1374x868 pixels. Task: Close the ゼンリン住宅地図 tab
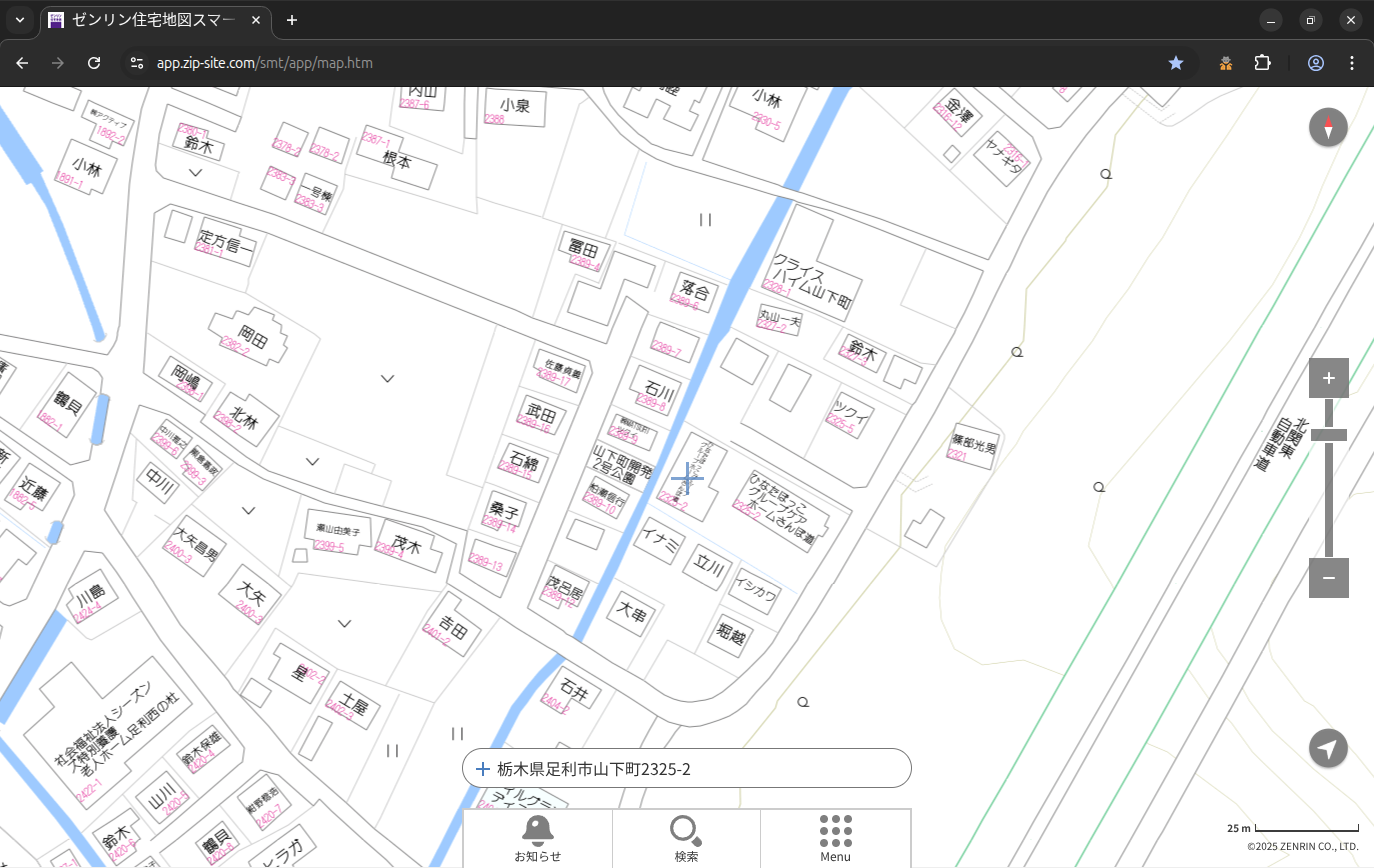[256, 20]
